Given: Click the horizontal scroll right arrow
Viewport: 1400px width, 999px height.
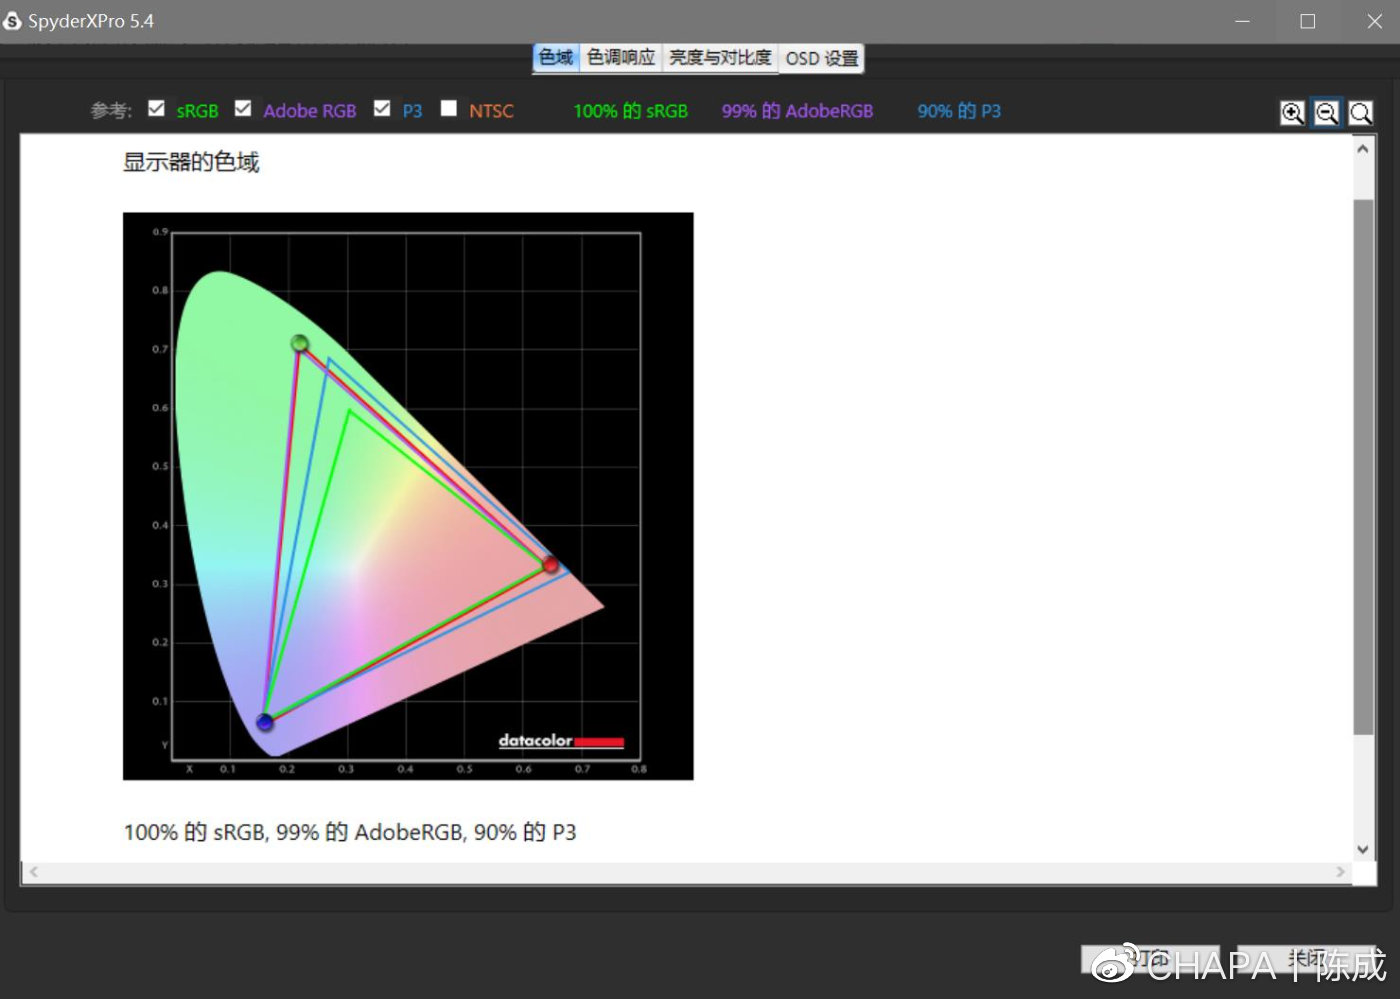Looking at the screenshot, I should coord(1340,872).
